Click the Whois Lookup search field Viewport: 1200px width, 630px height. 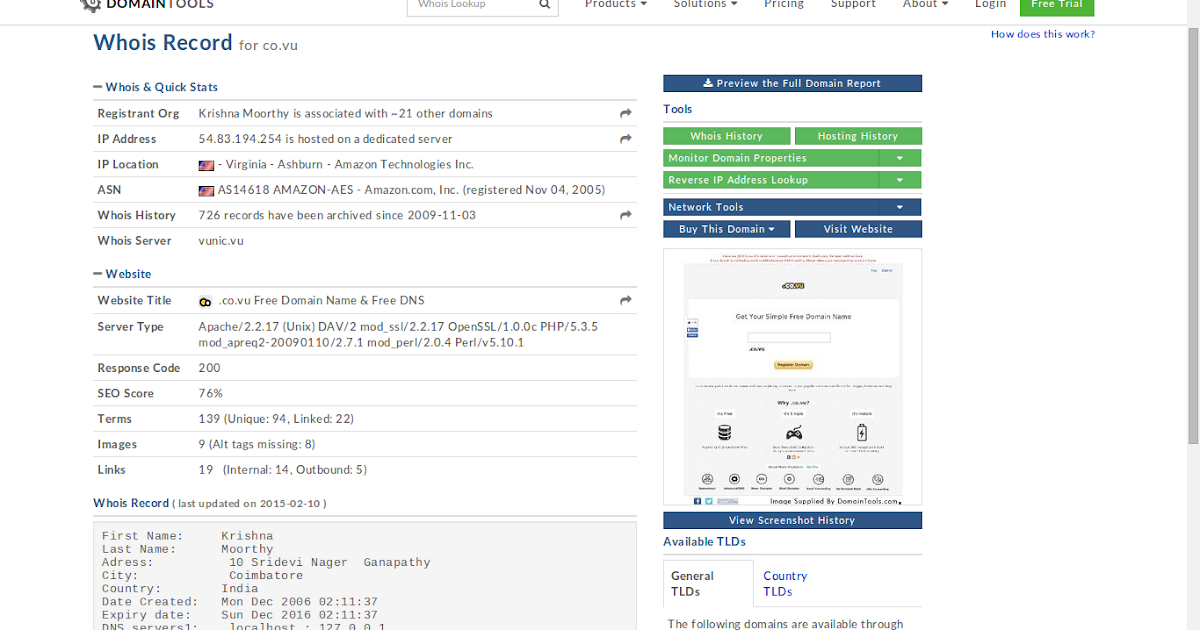point(473,5)
